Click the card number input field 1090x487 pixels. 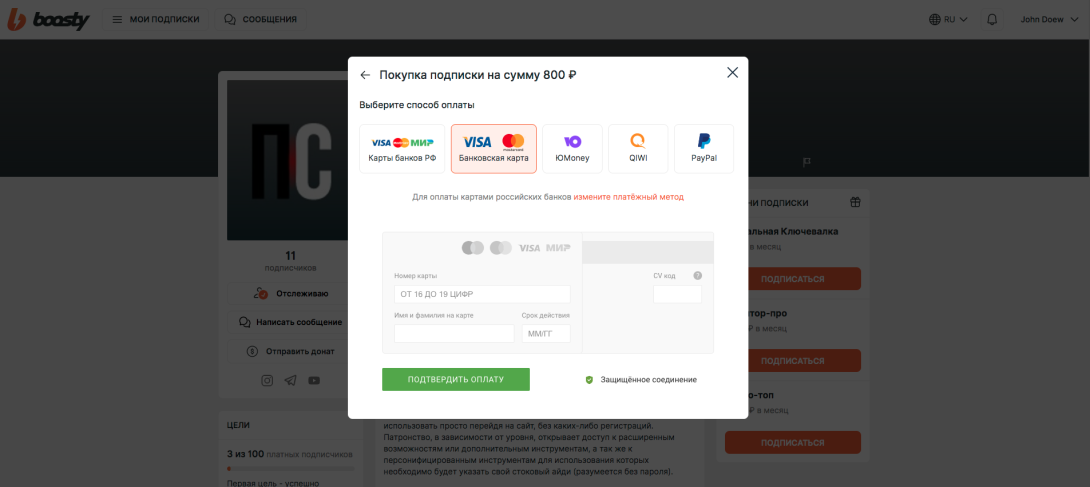[x=482, y=294]
